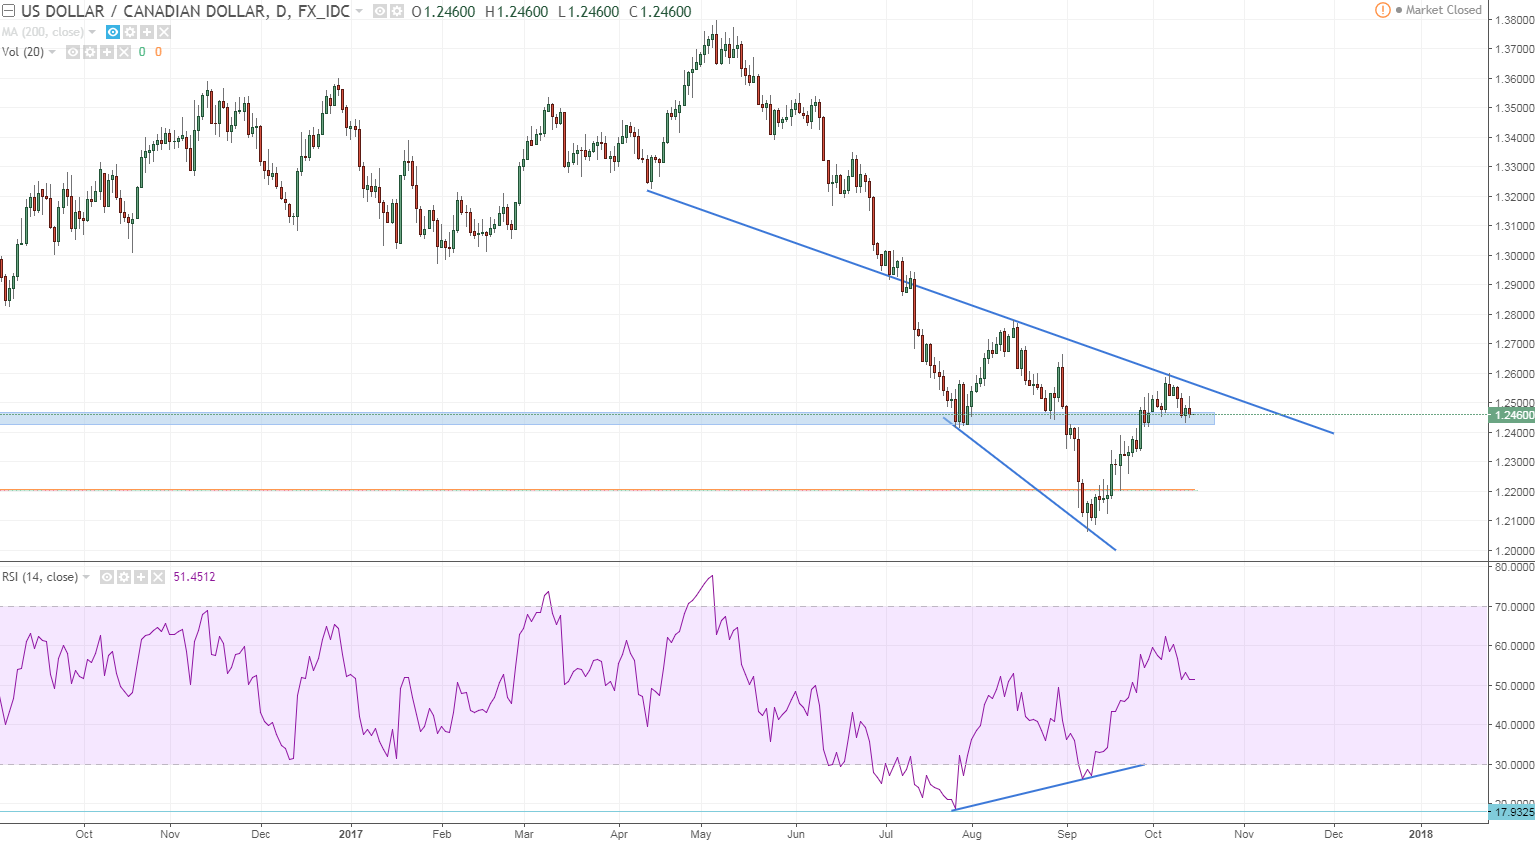Select the lower descending blue trendline near September
This screenshot has height=841, width=1535.
[1030, 484]
